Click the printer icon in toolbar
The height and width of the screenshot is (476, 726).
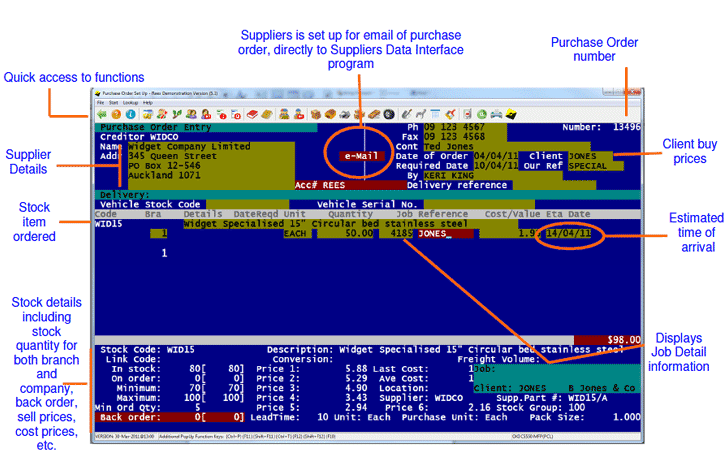point(497,115)
